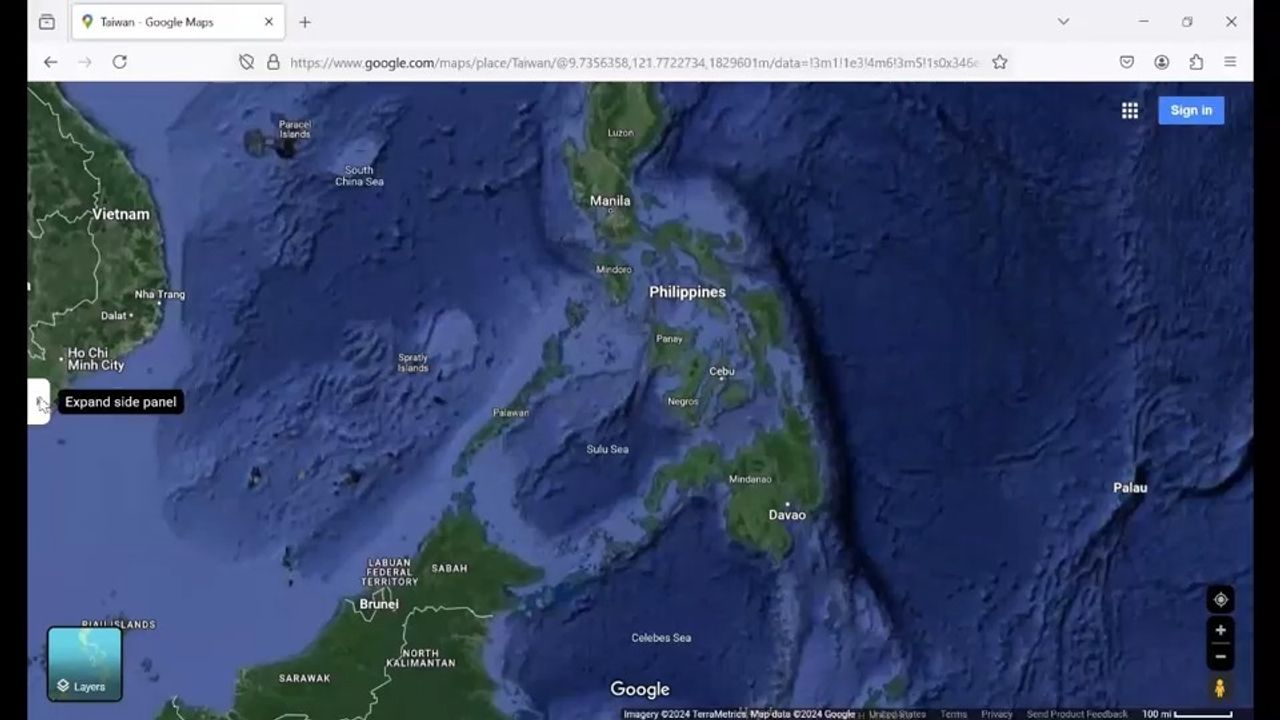Bookmark this page with star icon
The width and height of the screenshot is (1280, 720).
pos(999,62)
